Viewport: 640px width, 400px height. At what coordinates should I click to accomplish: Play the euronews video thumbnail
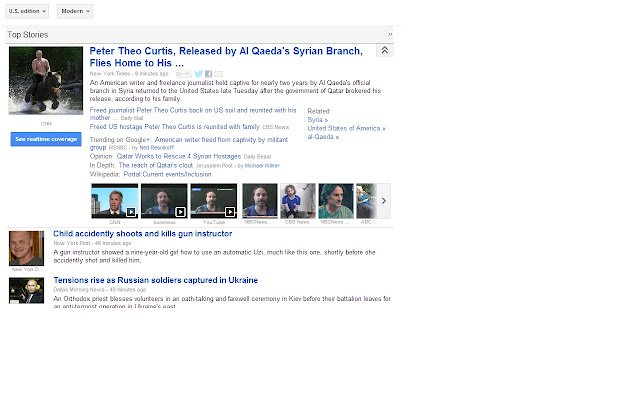(164, 201)
